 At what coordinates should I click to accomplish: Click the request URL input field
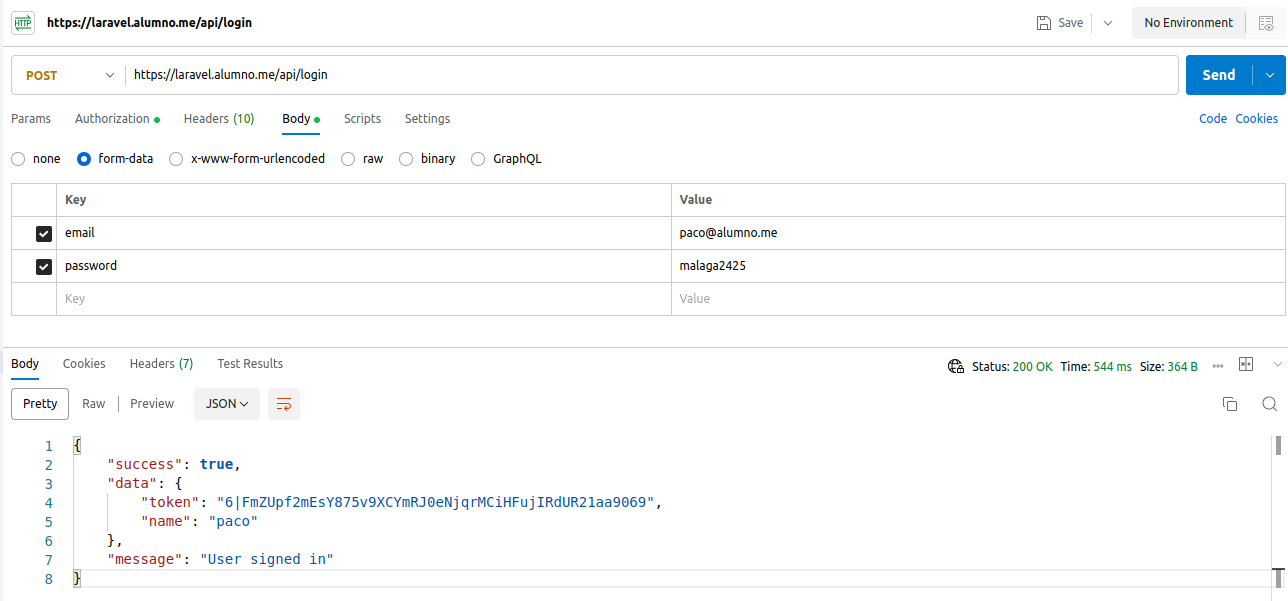pyautogui.click(x=651, y=75)
